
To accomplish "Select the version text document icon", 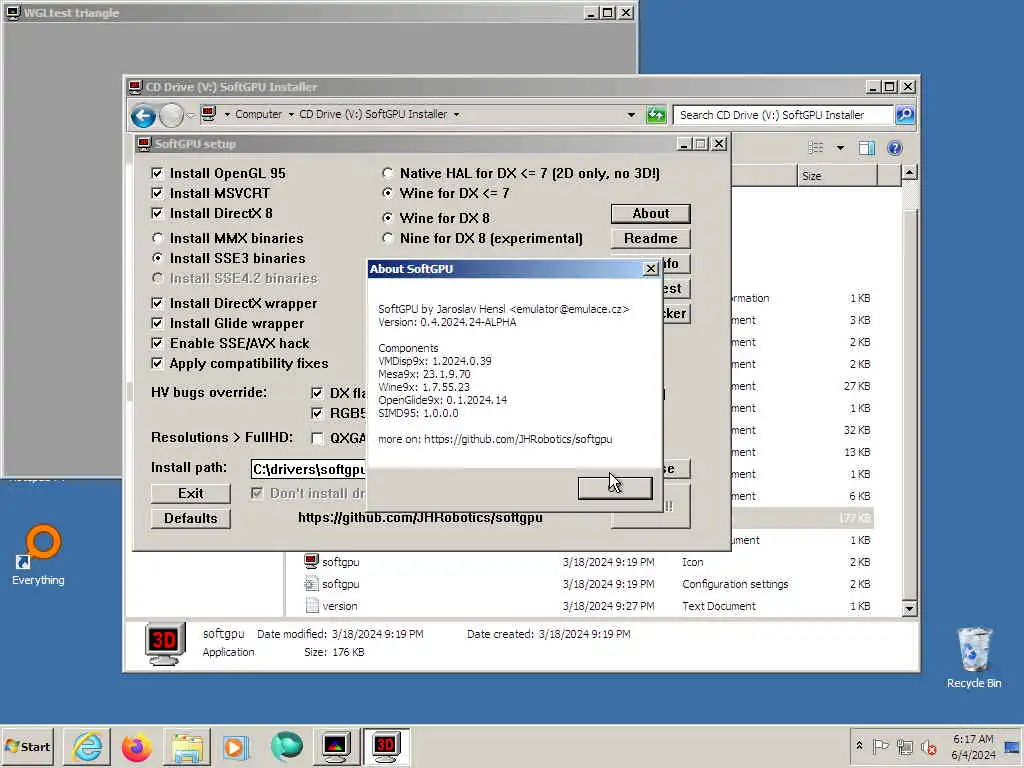I will (312, 606).
